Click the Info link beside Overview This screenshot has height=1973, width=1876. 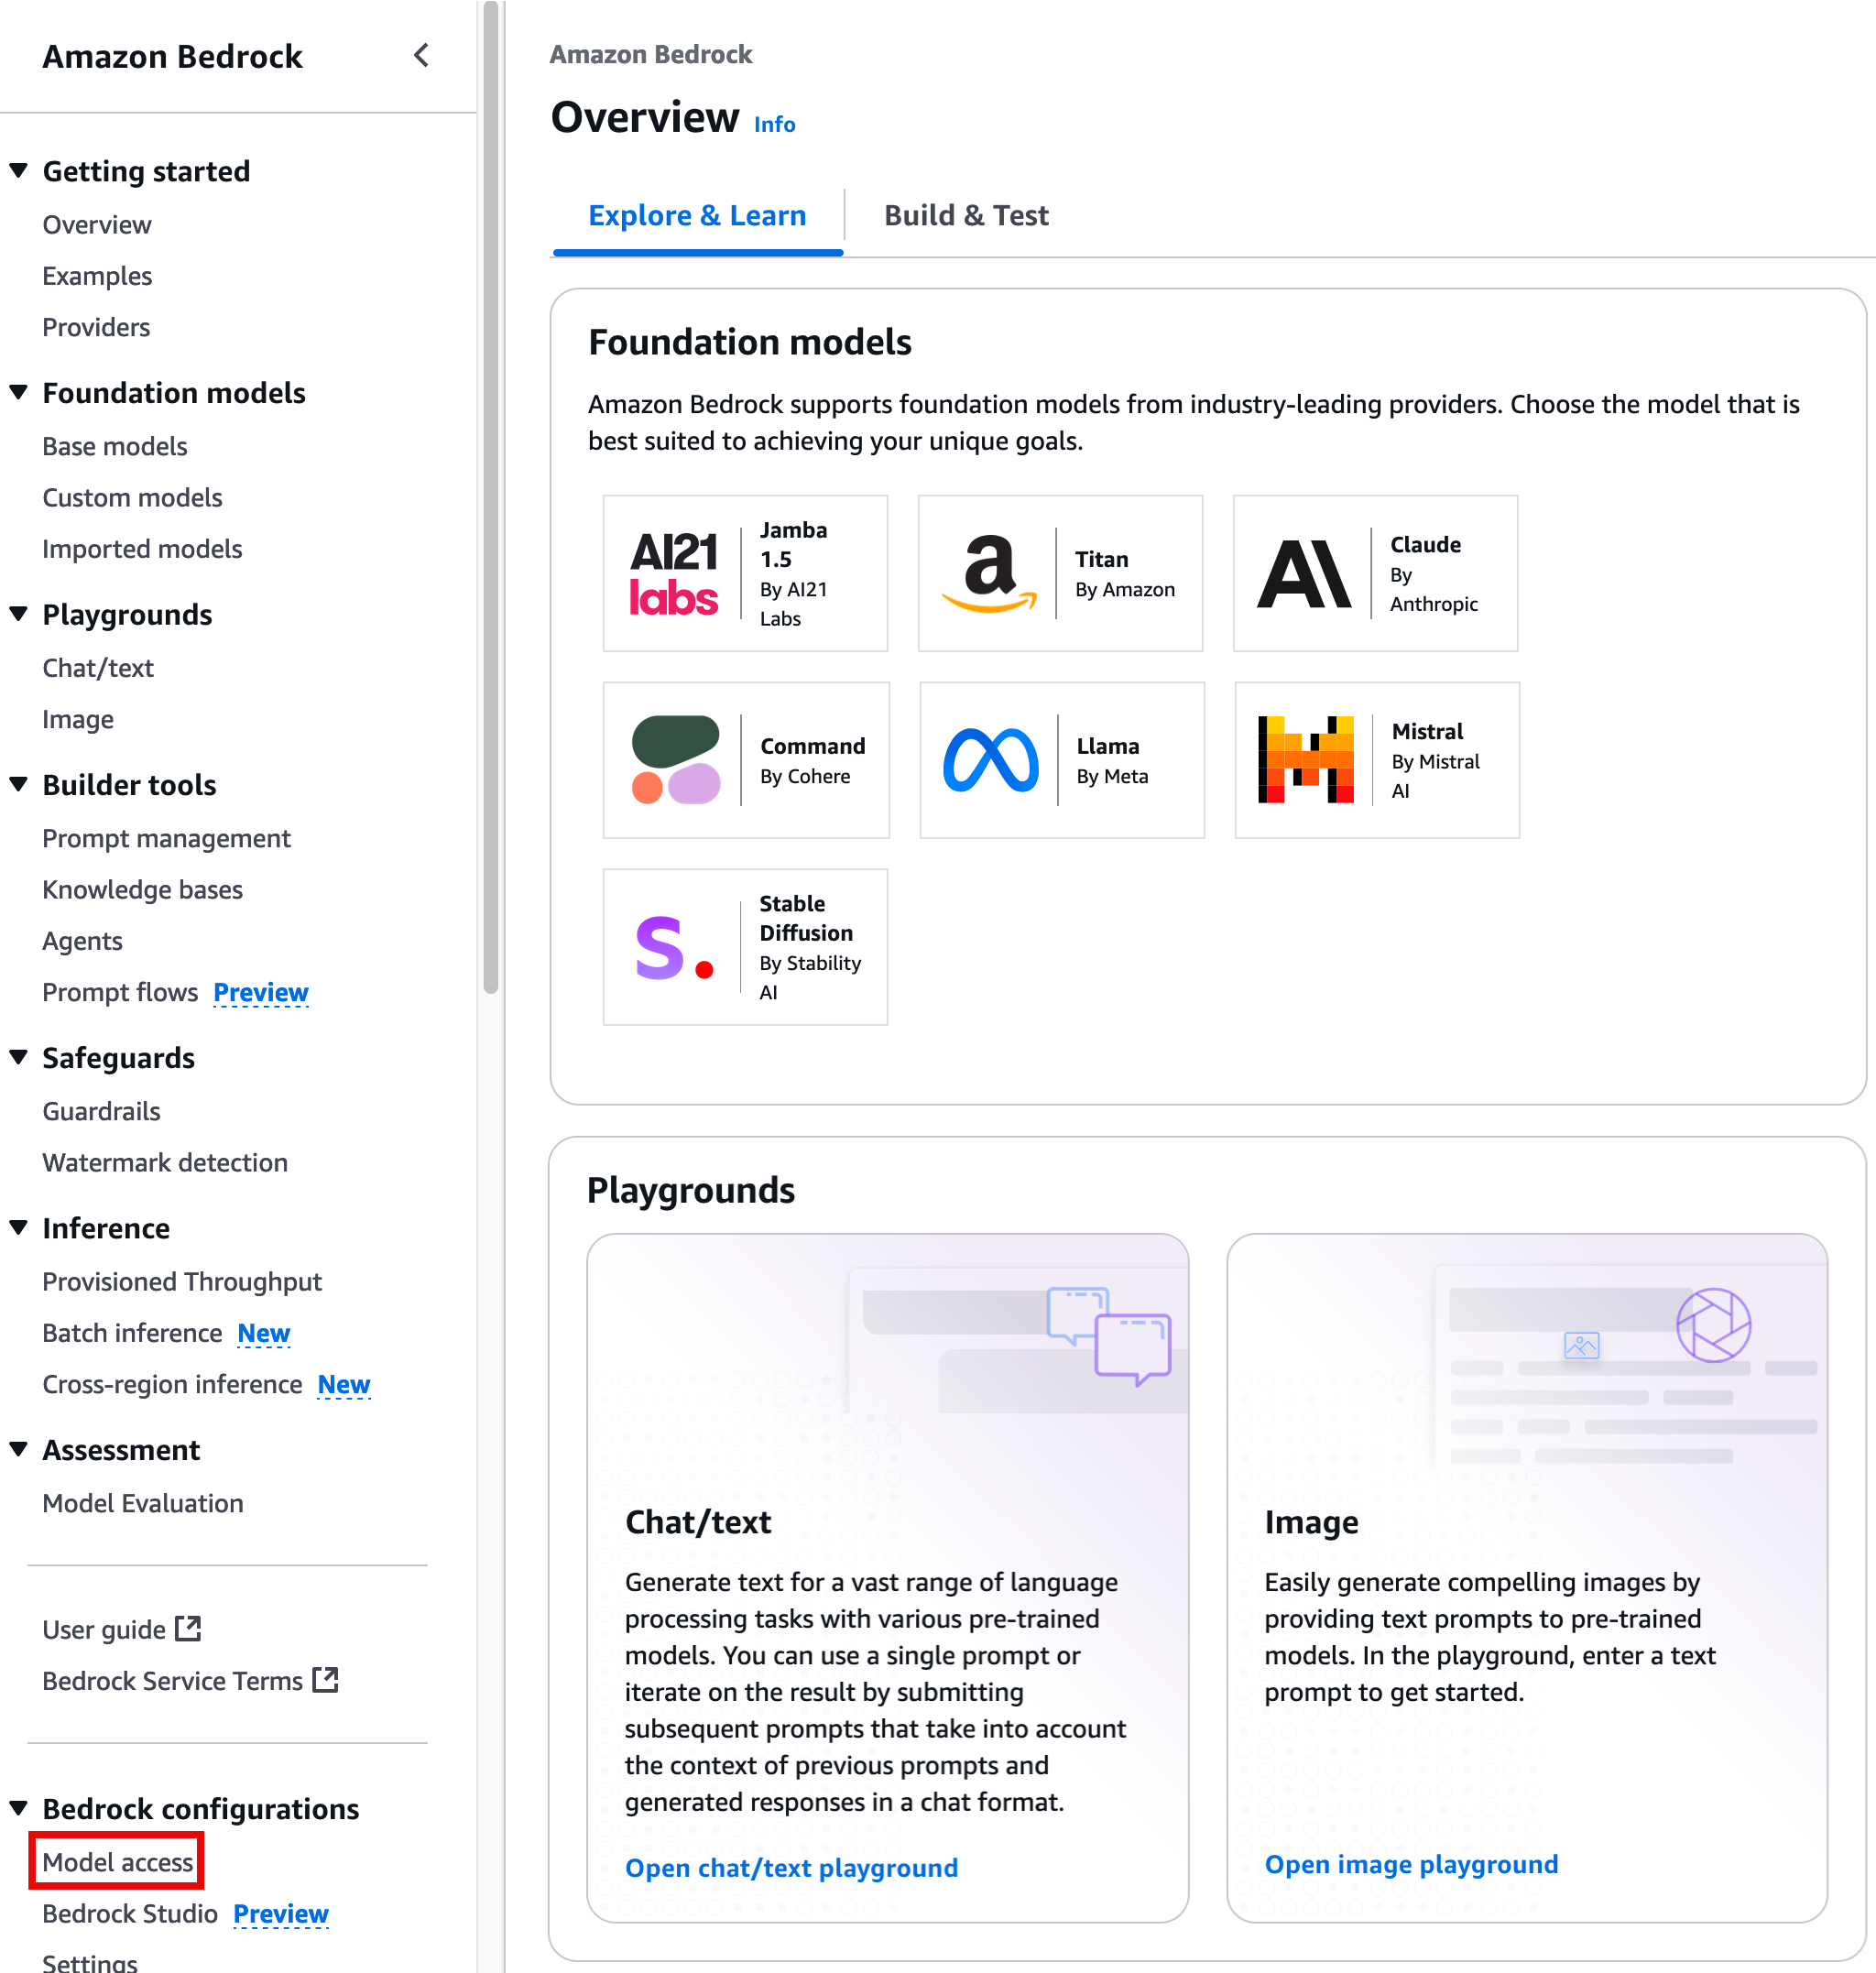click(x=774, y=125)
